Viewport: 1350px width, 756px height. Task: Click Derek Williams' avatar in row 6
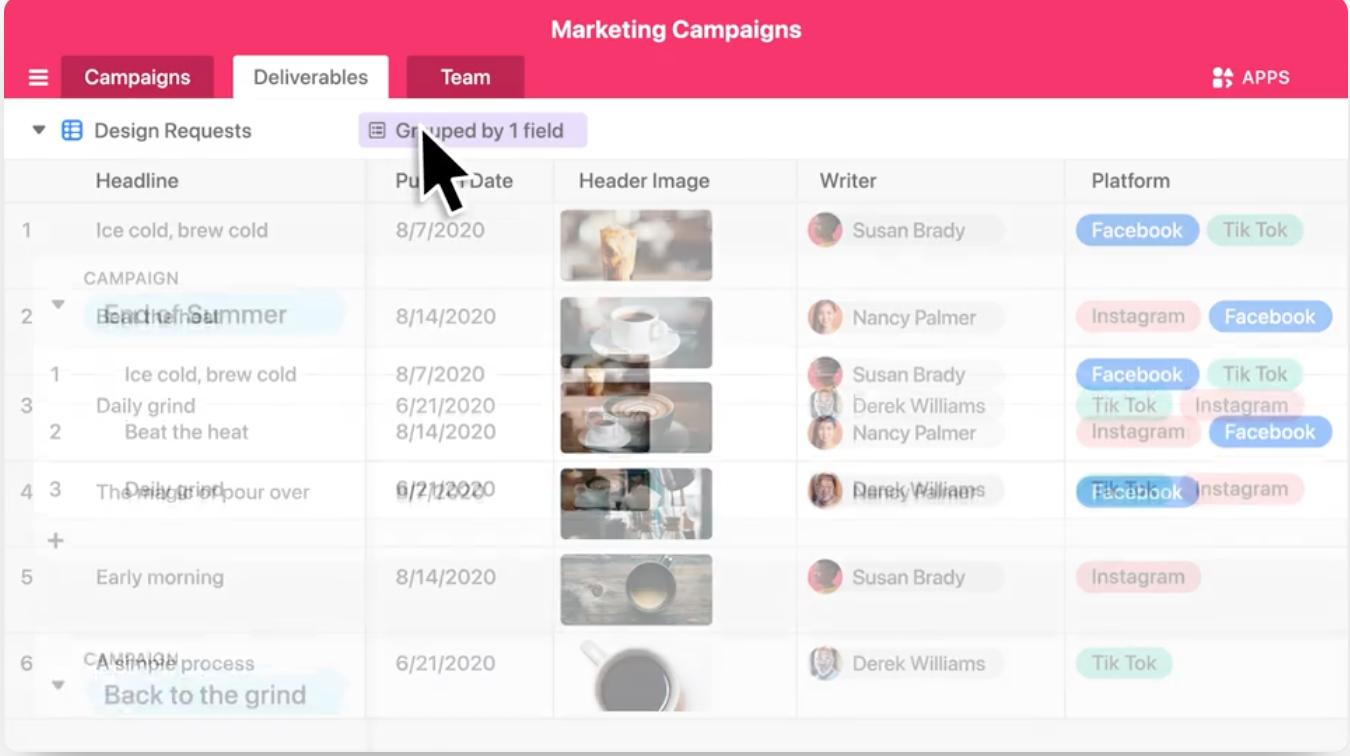(825, 663)
